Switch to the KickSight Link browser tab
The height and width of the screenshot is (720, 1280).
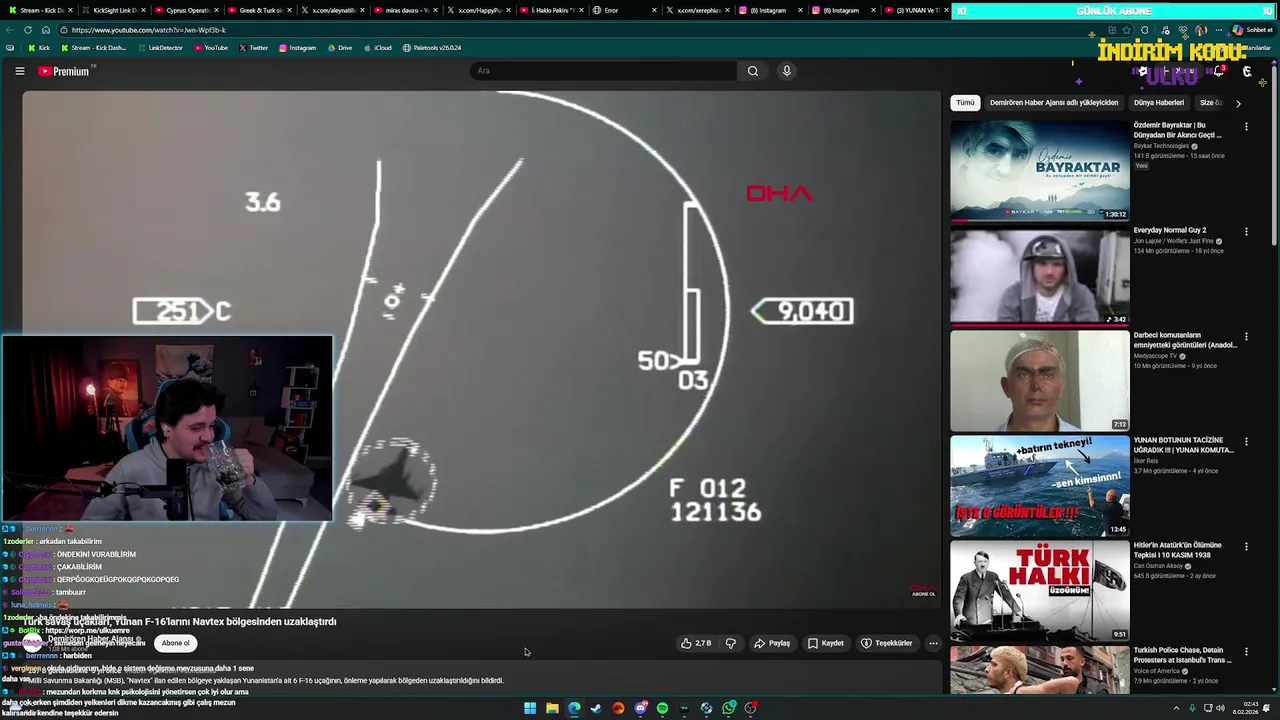coord(114,10)
